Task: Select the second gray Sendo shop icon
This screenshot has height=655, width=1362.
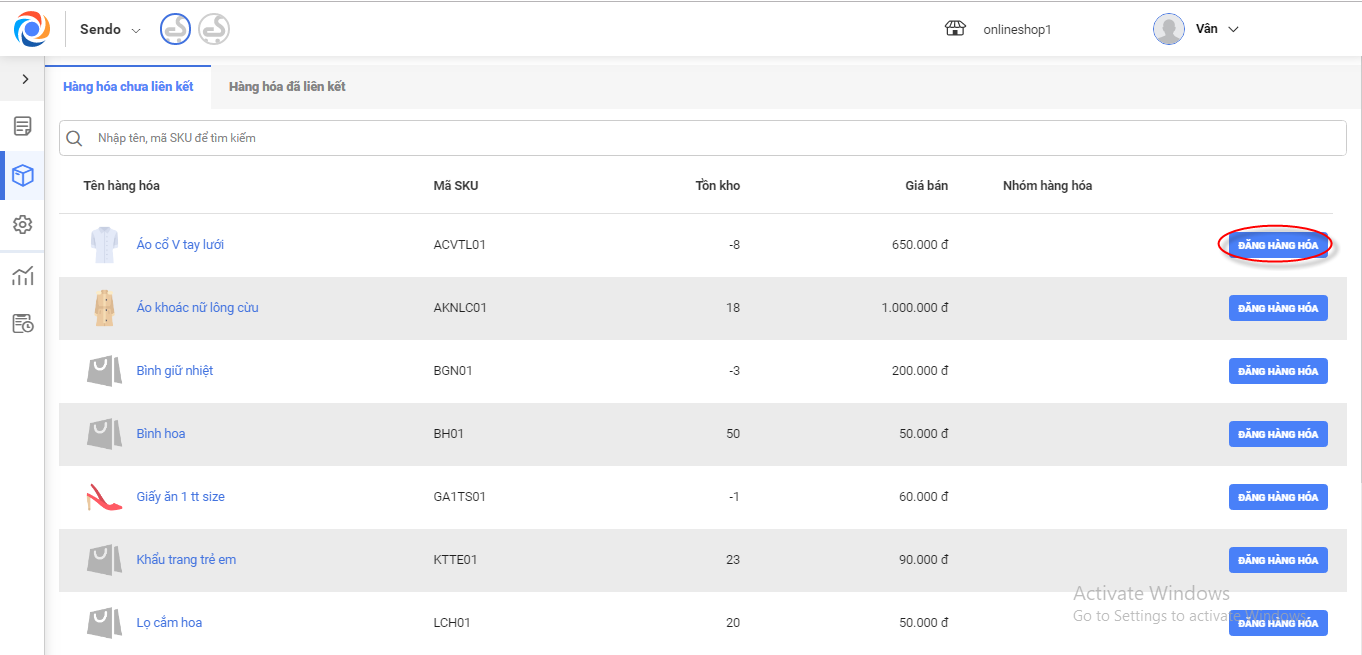Action: point(214,29)
